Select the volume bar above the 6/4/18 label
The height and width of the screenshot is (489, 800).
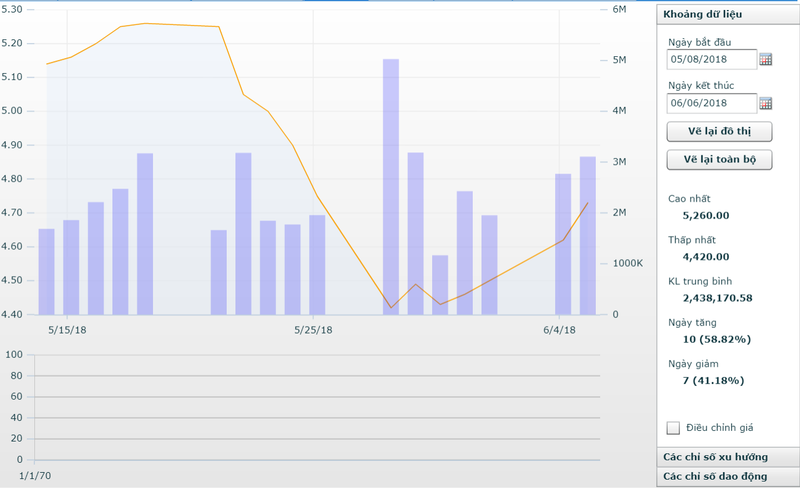[563, 244]
